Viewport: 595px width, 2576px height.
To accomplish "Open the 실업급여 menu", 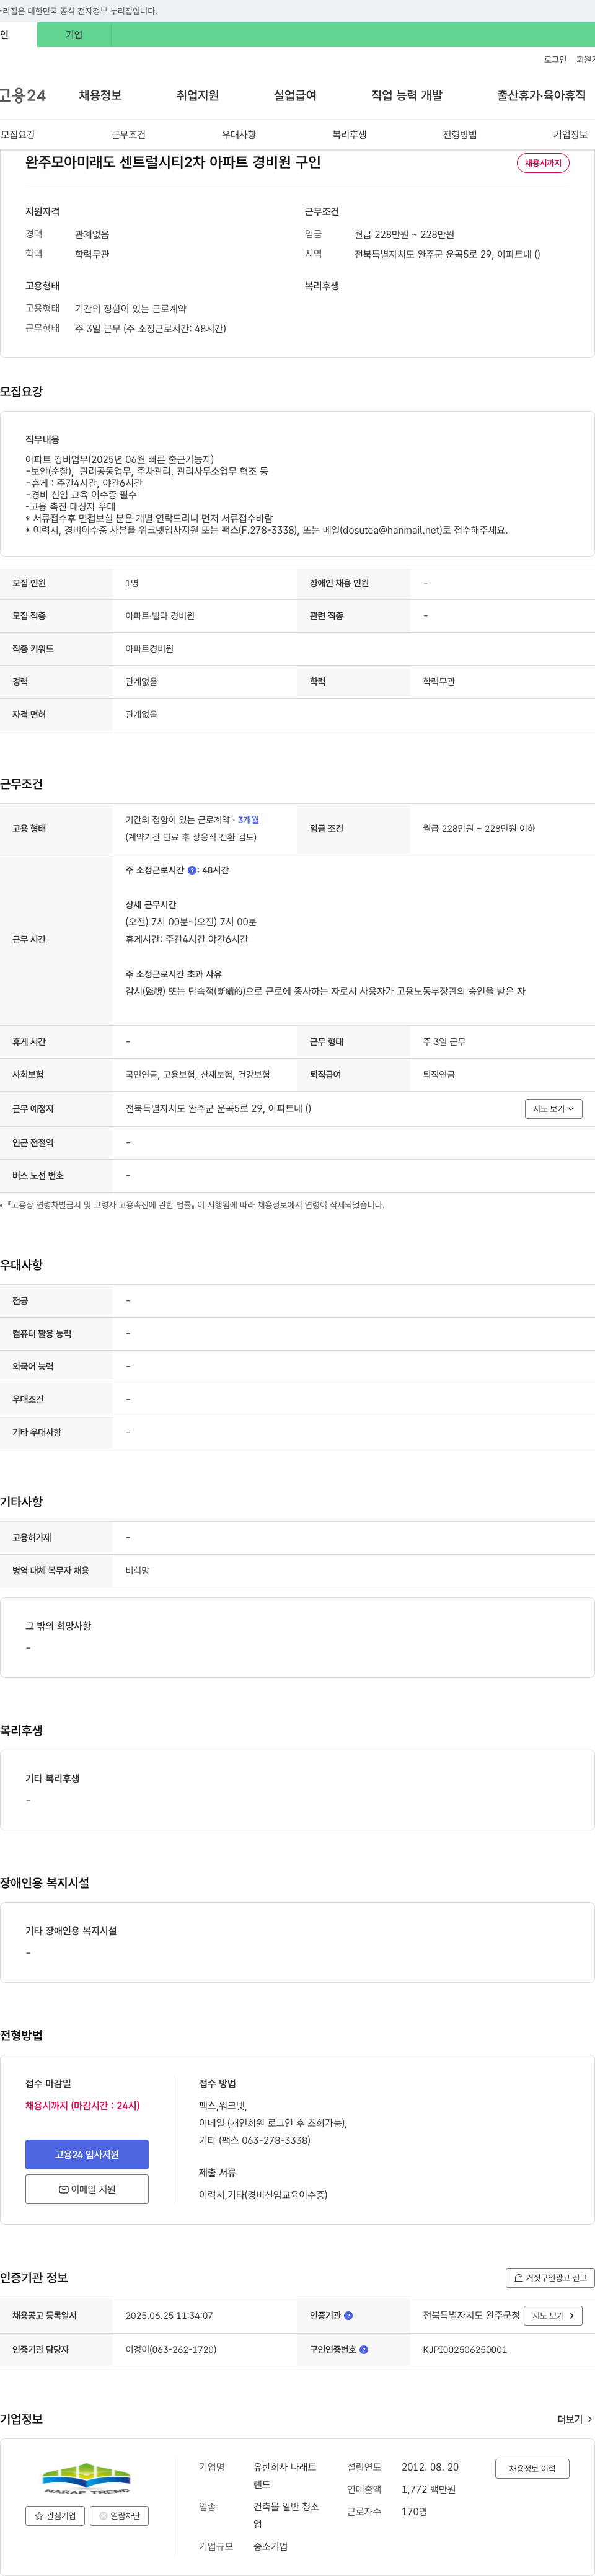I will [x=295, y=95].
